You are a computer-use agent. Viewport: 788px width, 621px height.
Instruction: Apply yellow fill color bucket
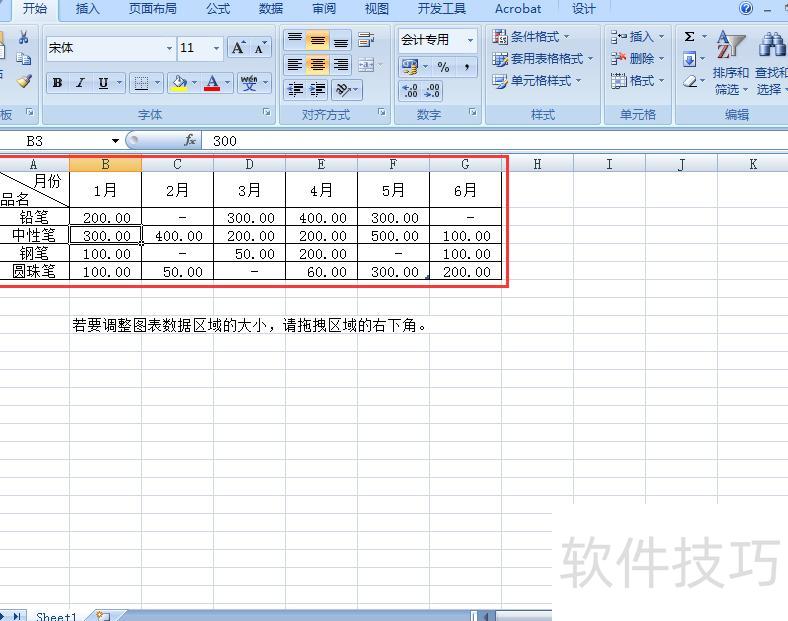(x=179, y=82)
